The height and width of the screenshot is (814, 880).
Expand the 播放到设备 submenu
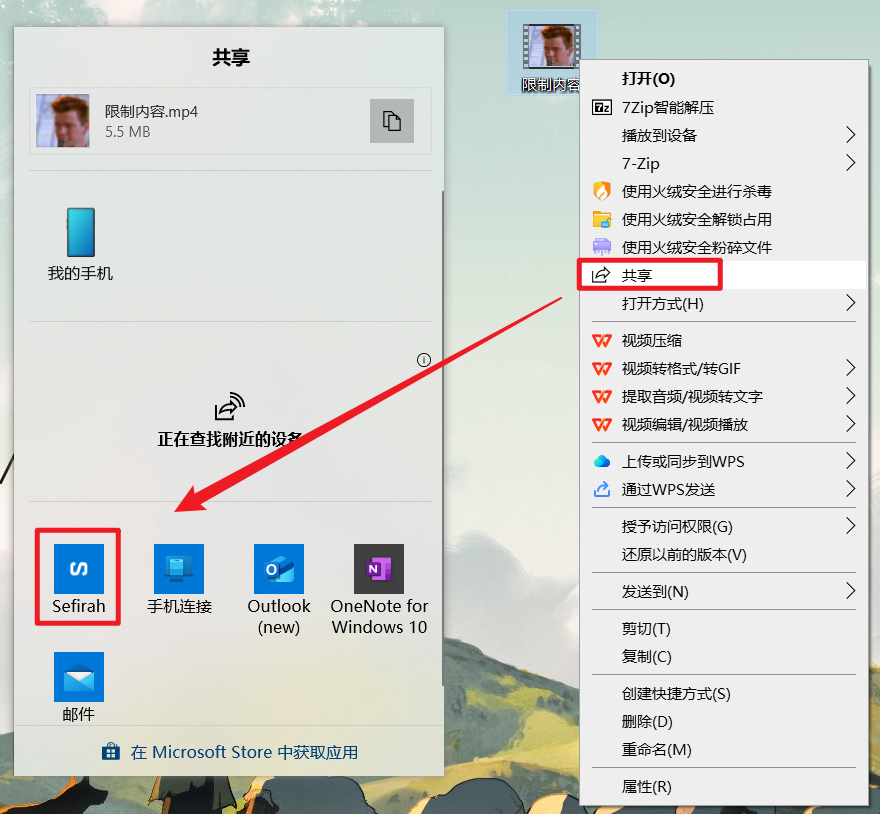click(x=723, y=135)
